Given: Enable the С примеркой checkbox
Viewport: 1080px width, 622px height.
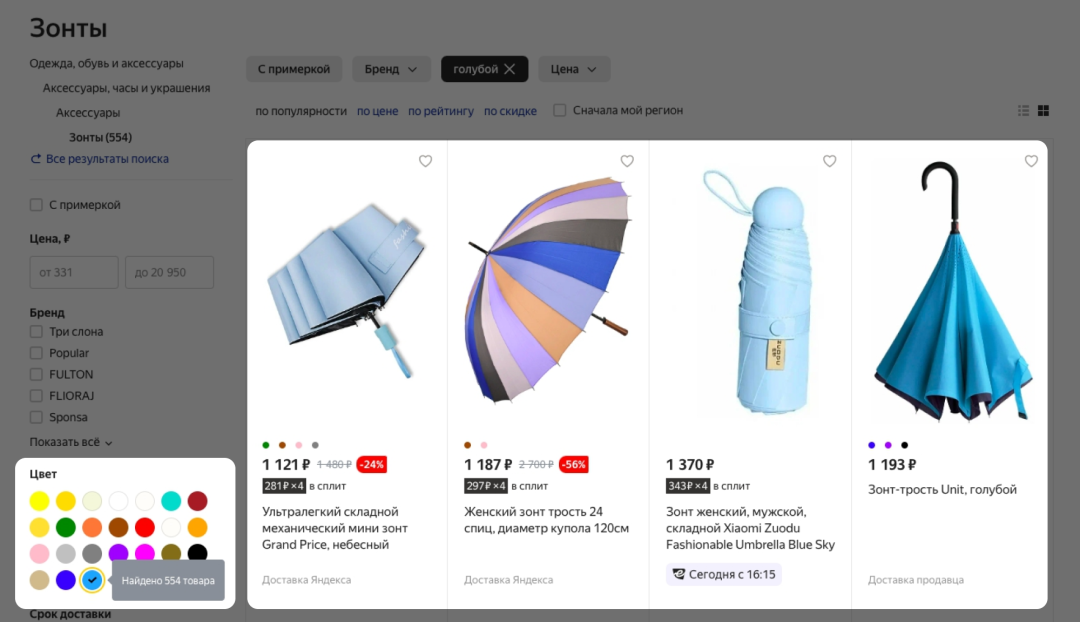Looking at the screenshot, I should [36, 204].
